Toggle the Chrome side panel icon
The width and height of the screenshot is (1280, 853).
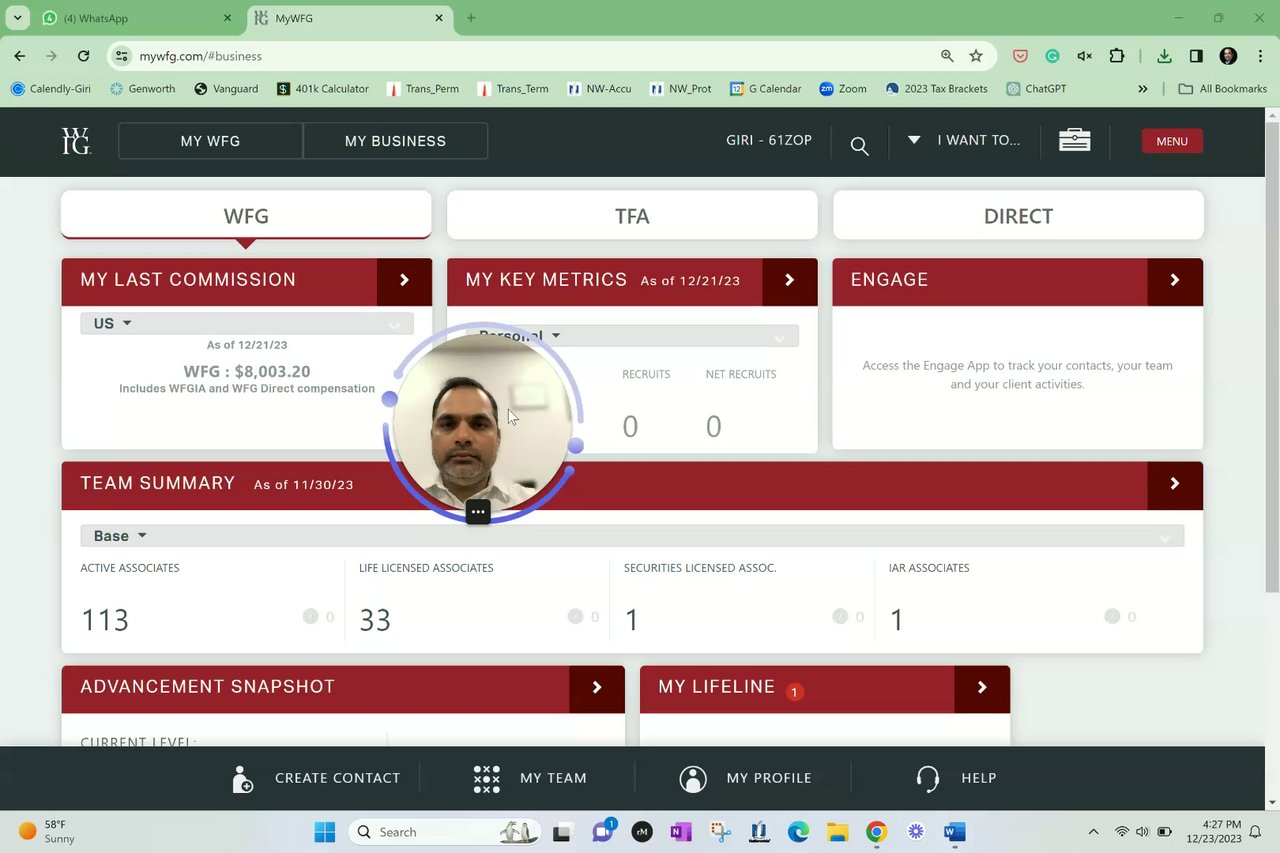coord(1196,56)
